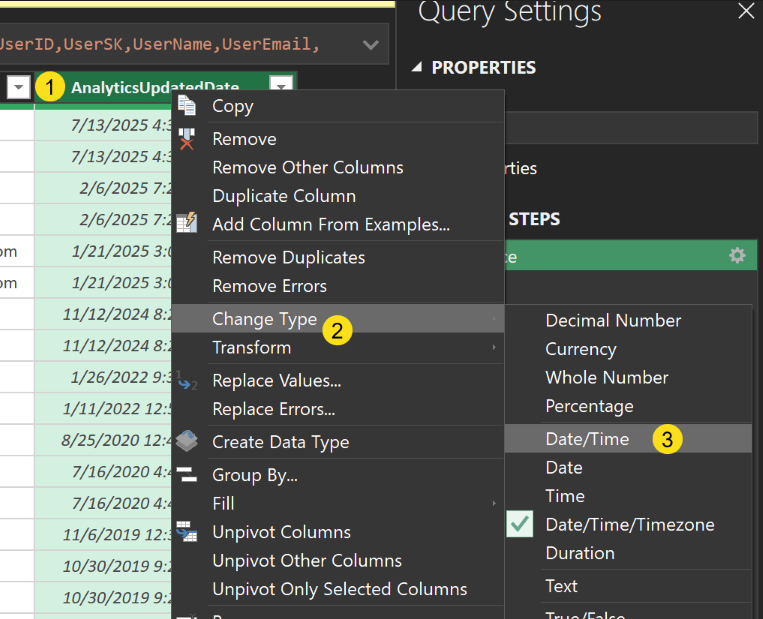Click the Copy icon in context menu
763x619 pixels.
(x=187, y=106)
